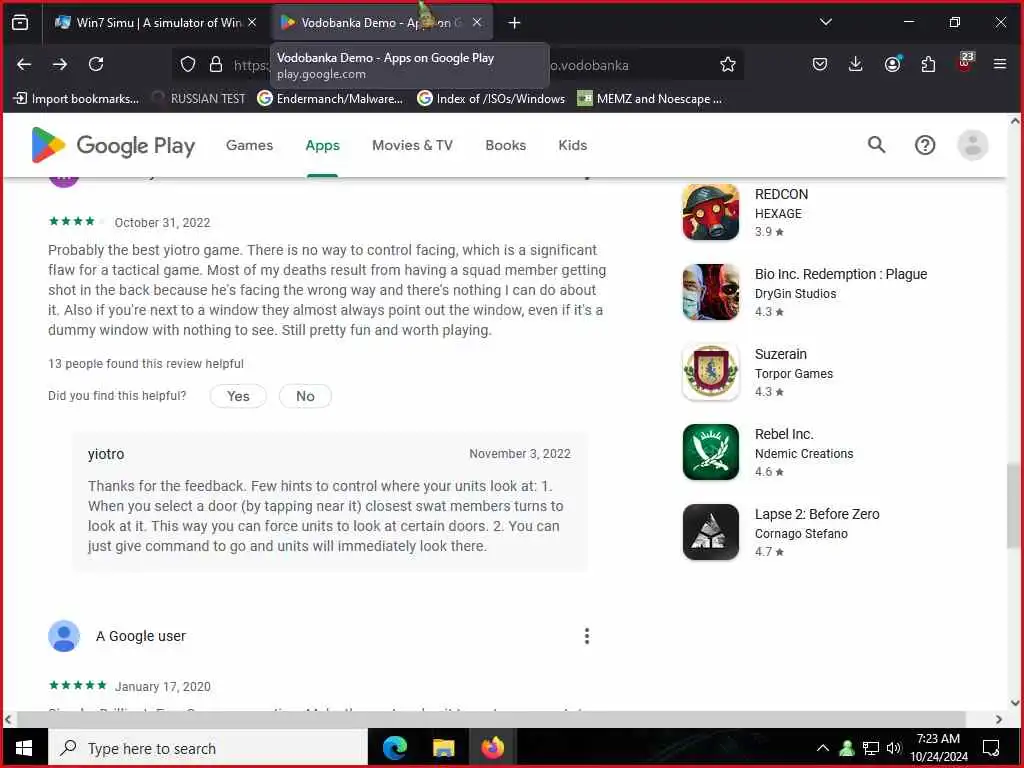Open the Rebel Inc. title link

784,434
